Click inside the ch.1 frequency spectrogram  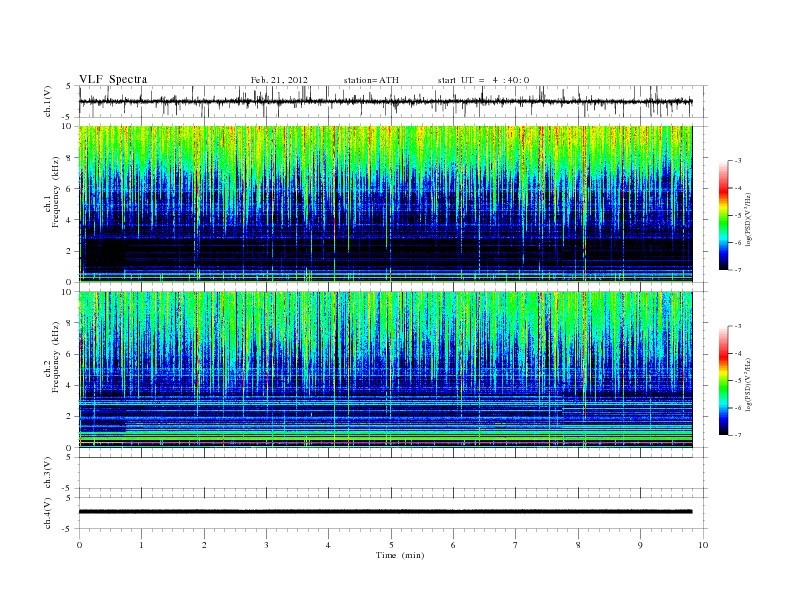click(x=386, y=204)
